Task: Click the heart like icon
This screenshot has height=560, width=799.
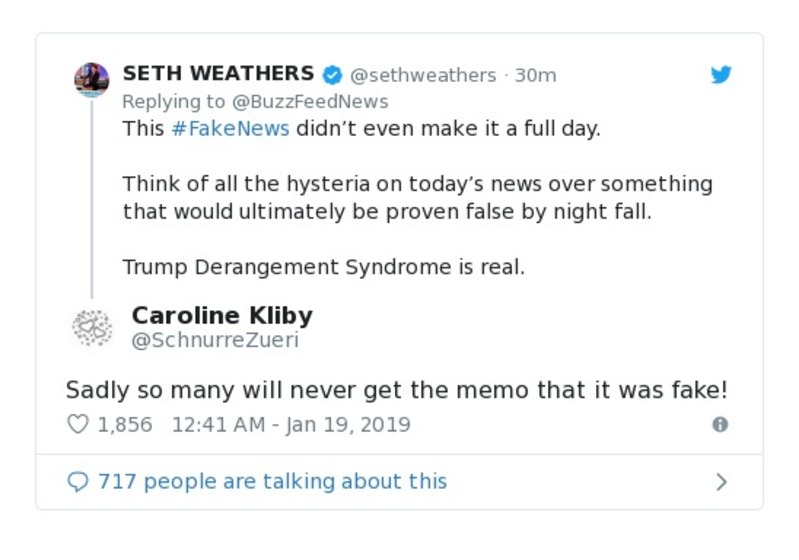Action: click(x=78, y=424)
